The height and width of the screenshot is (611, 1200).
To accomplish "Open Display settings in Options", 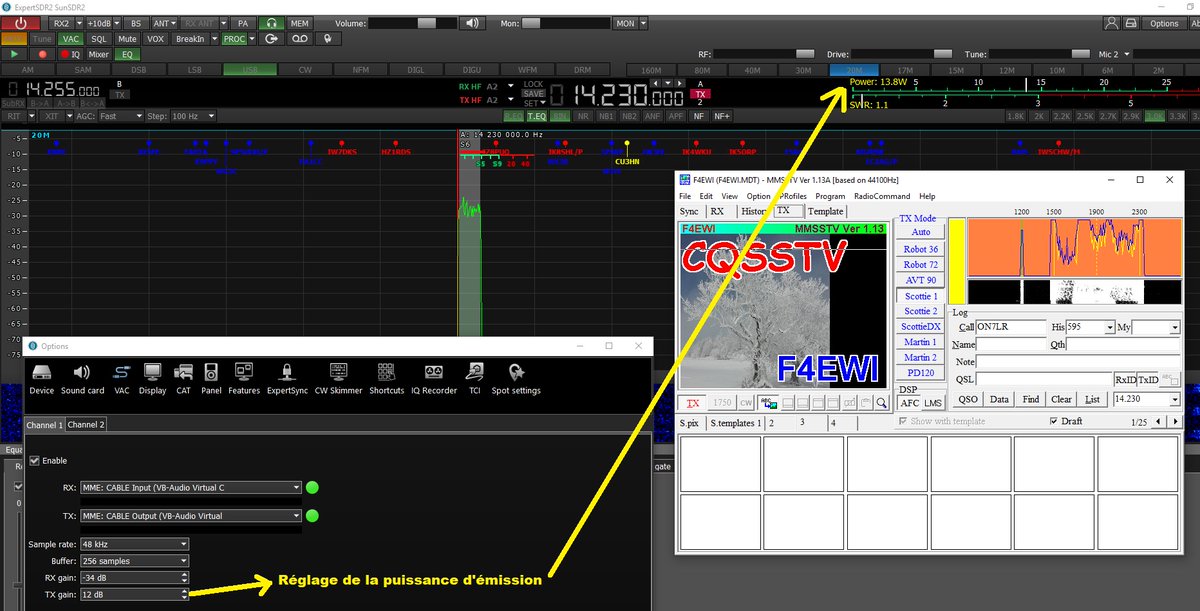I will click(153, 378).
